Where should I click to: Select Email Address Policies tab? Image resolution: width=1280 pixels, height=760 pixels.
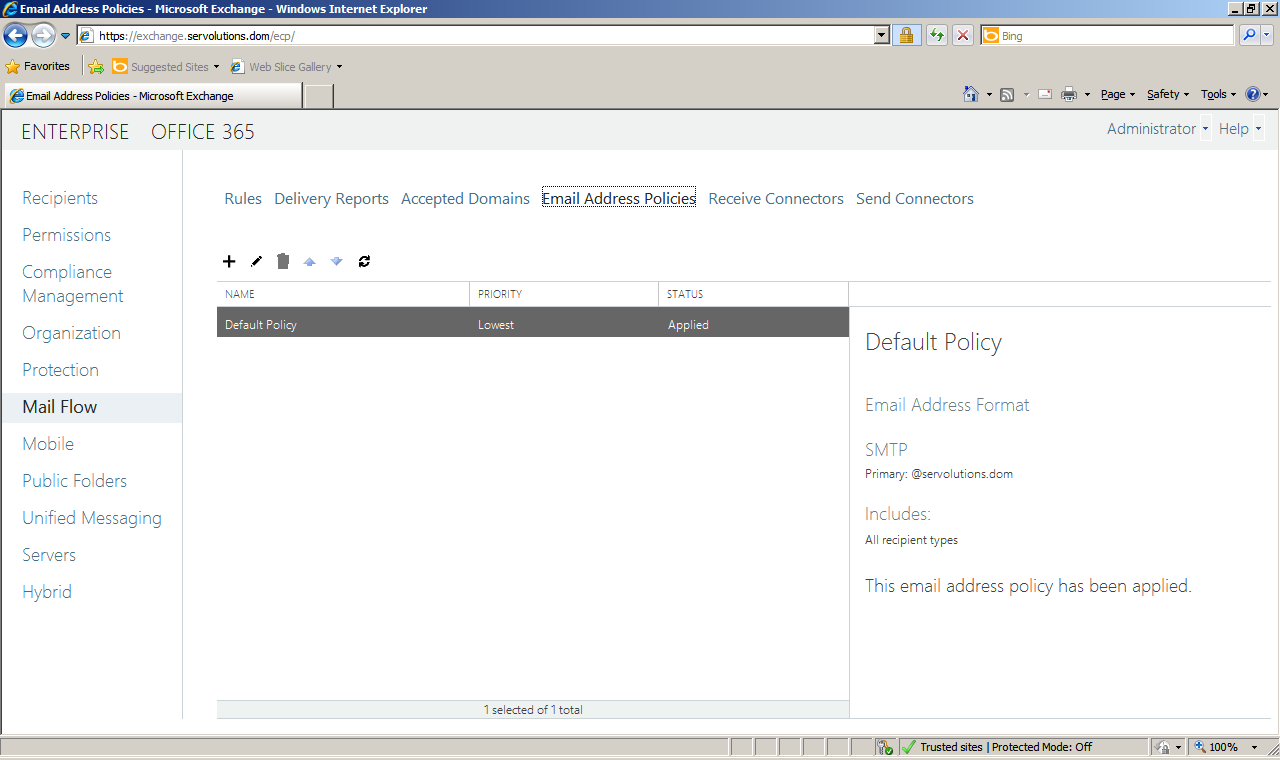click(619, 199)
